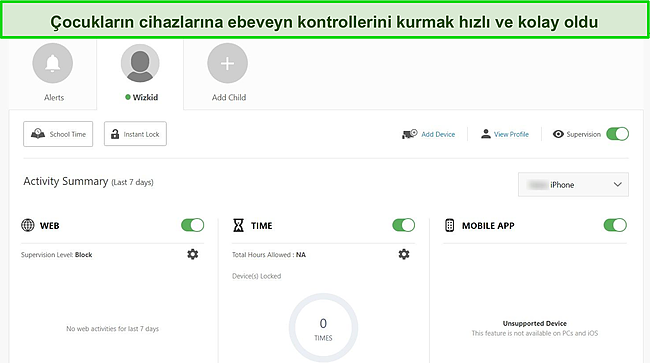This screenshot has height=363, width=650.
Task: Select the Wizkid profile avatar
Action: [x=140, y=63]
